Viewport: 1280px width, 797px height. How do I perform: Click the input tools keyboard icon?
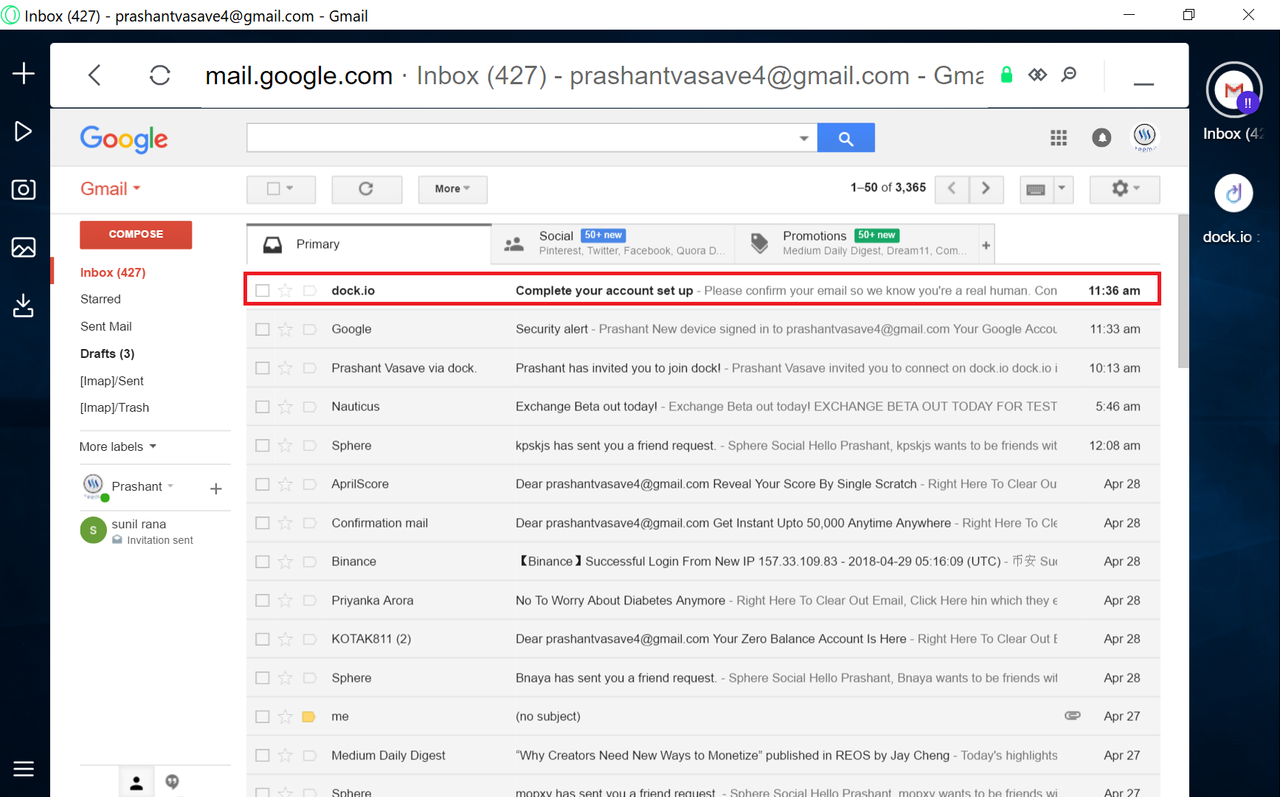[1036, 189]
